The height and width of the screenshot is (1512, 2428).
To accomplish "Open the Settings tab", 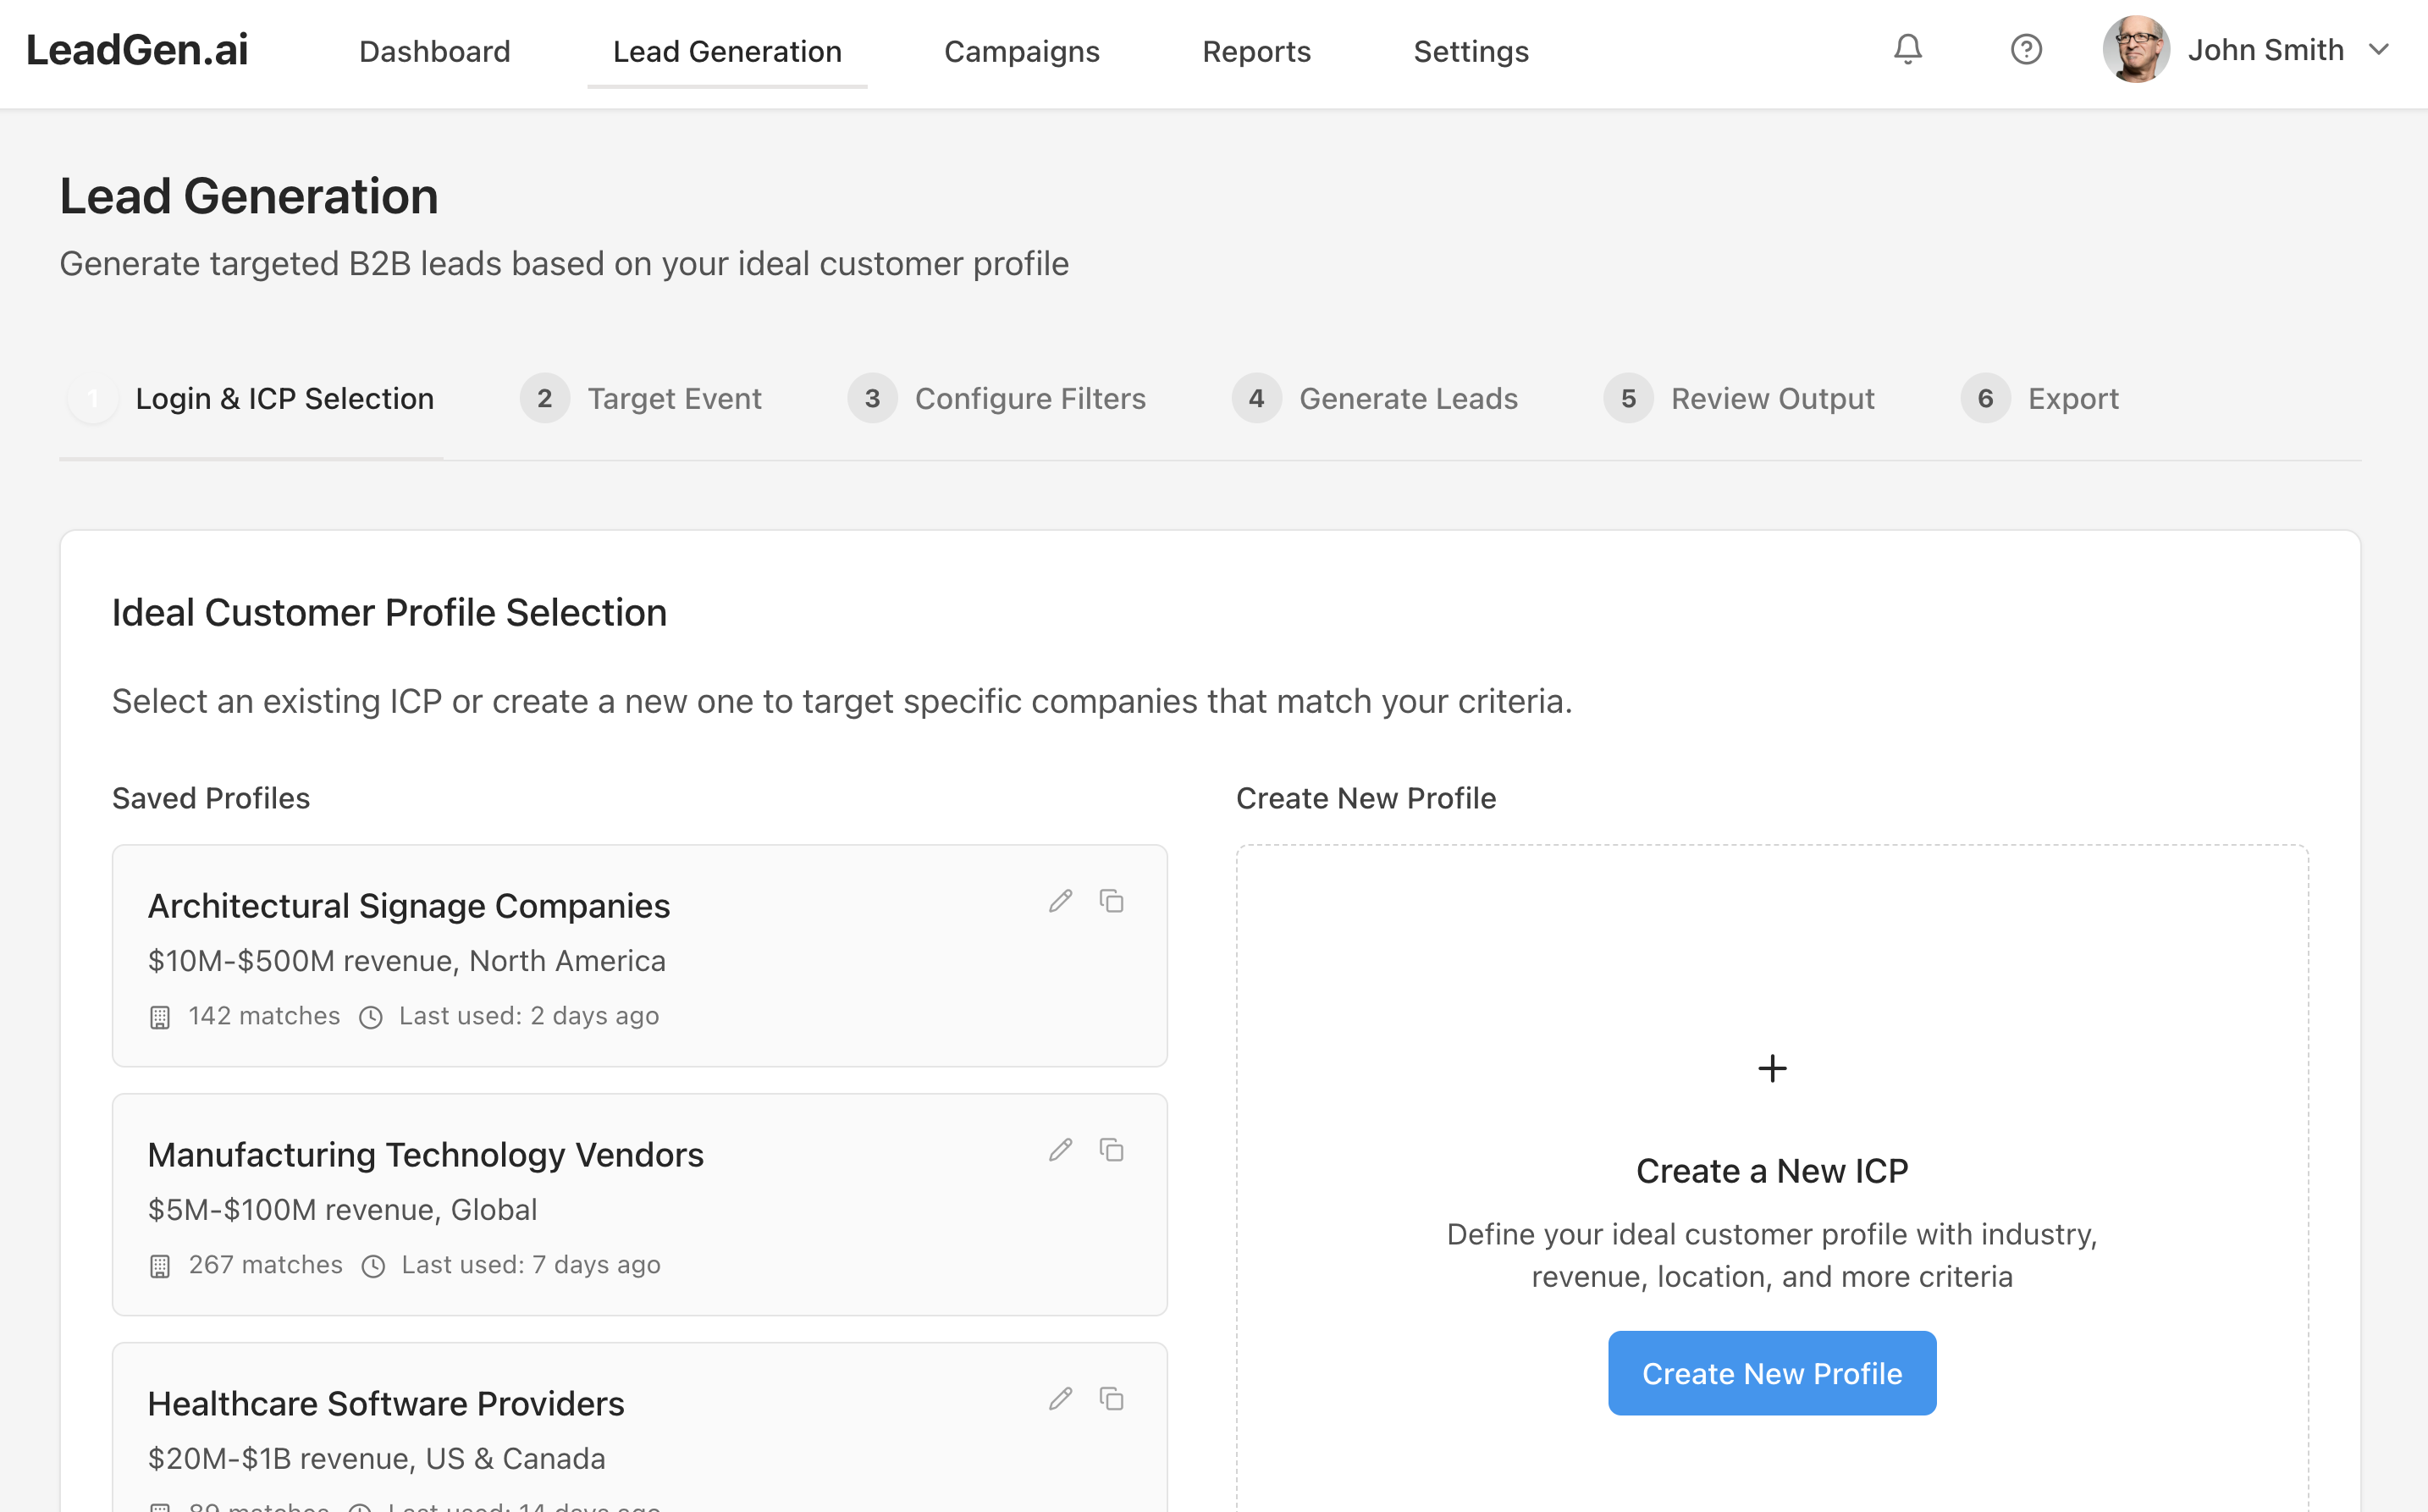I will tap(1470, 51).
